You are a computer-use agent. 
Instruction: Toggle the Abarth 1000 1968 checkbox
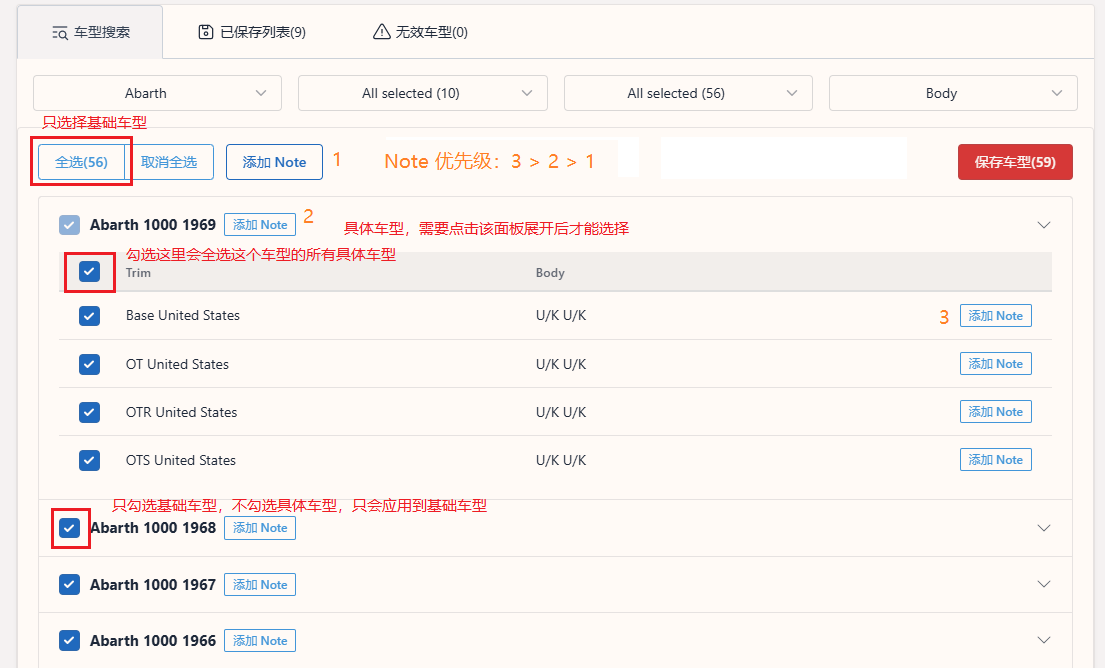point(69,528)
